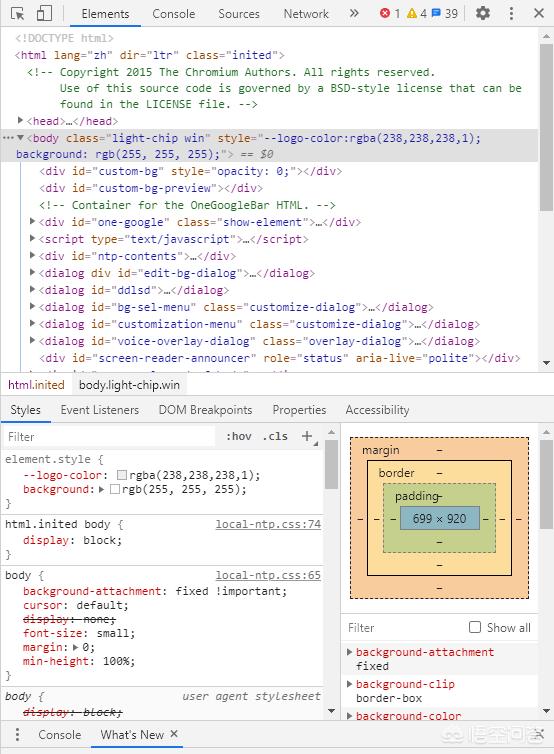
Task: Click the 699 × 920 content box
Action: pos(439,518)
